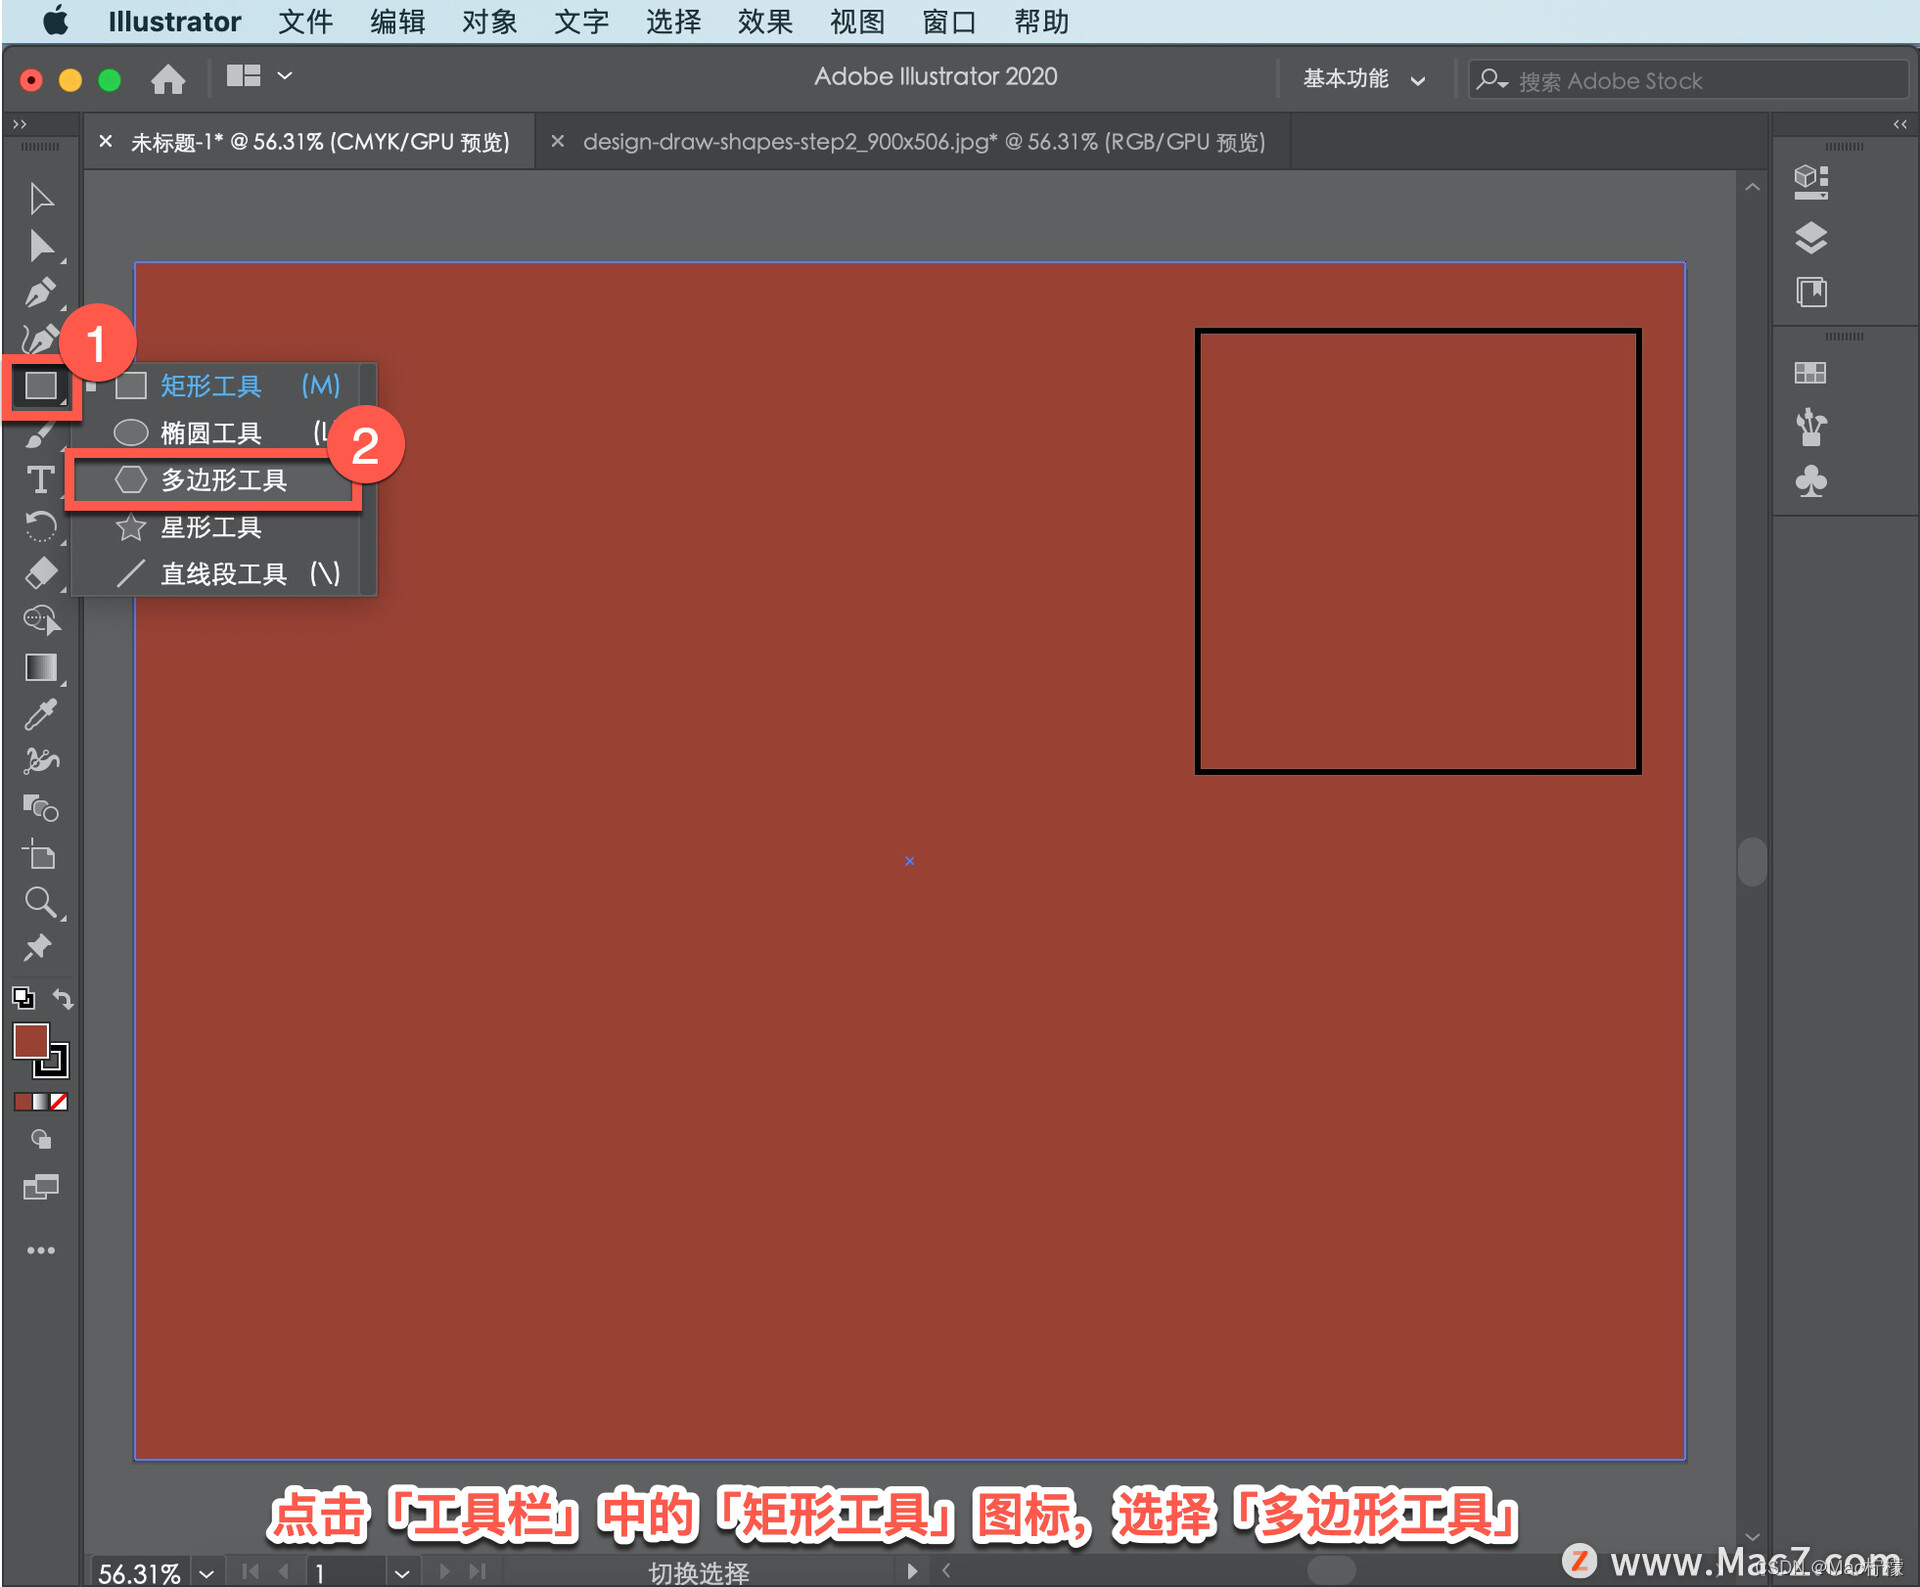The height and width of the screenshot is (1587, 1920).
Task: Expand the arrange documents chevron
Action: [x=285, y=76]
